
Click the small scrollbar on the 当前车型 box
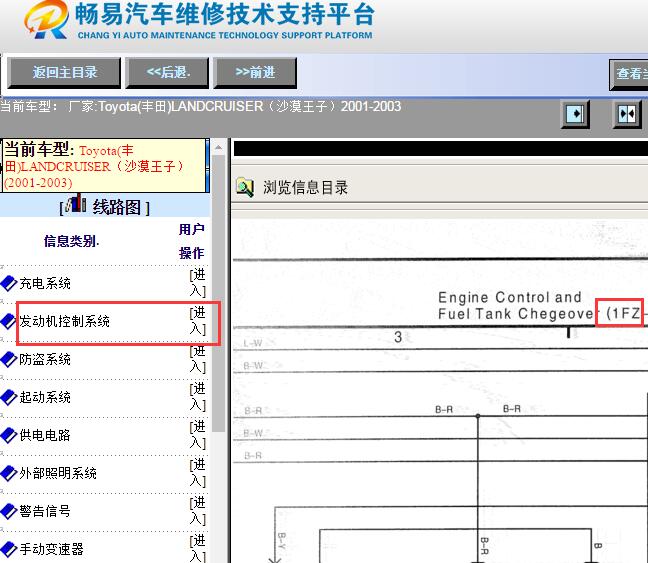[x=207, y=165]
